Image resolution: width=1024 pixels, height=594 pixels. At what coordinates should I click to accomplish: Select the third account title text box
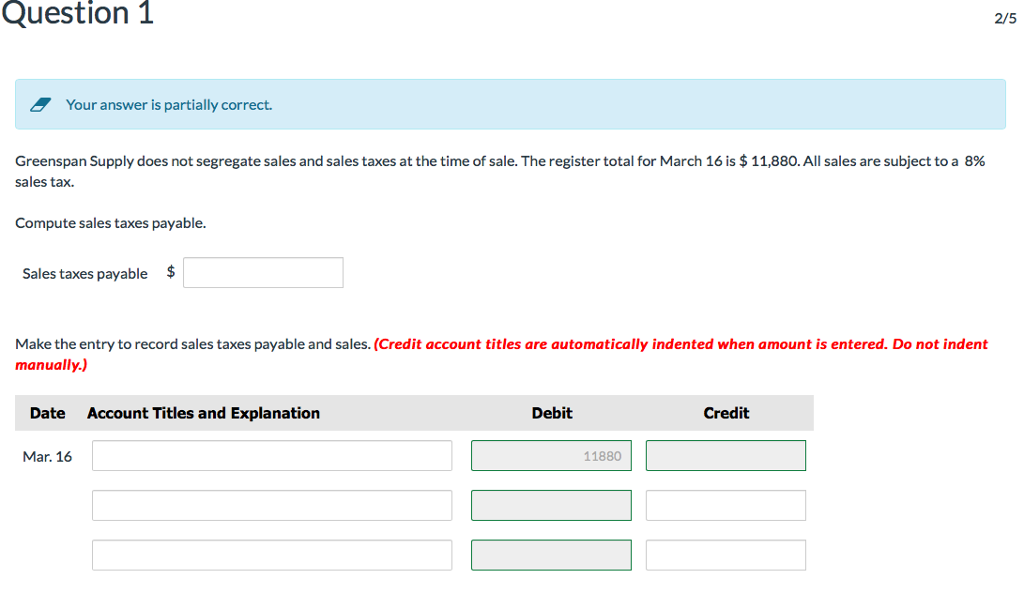[271, 555]
